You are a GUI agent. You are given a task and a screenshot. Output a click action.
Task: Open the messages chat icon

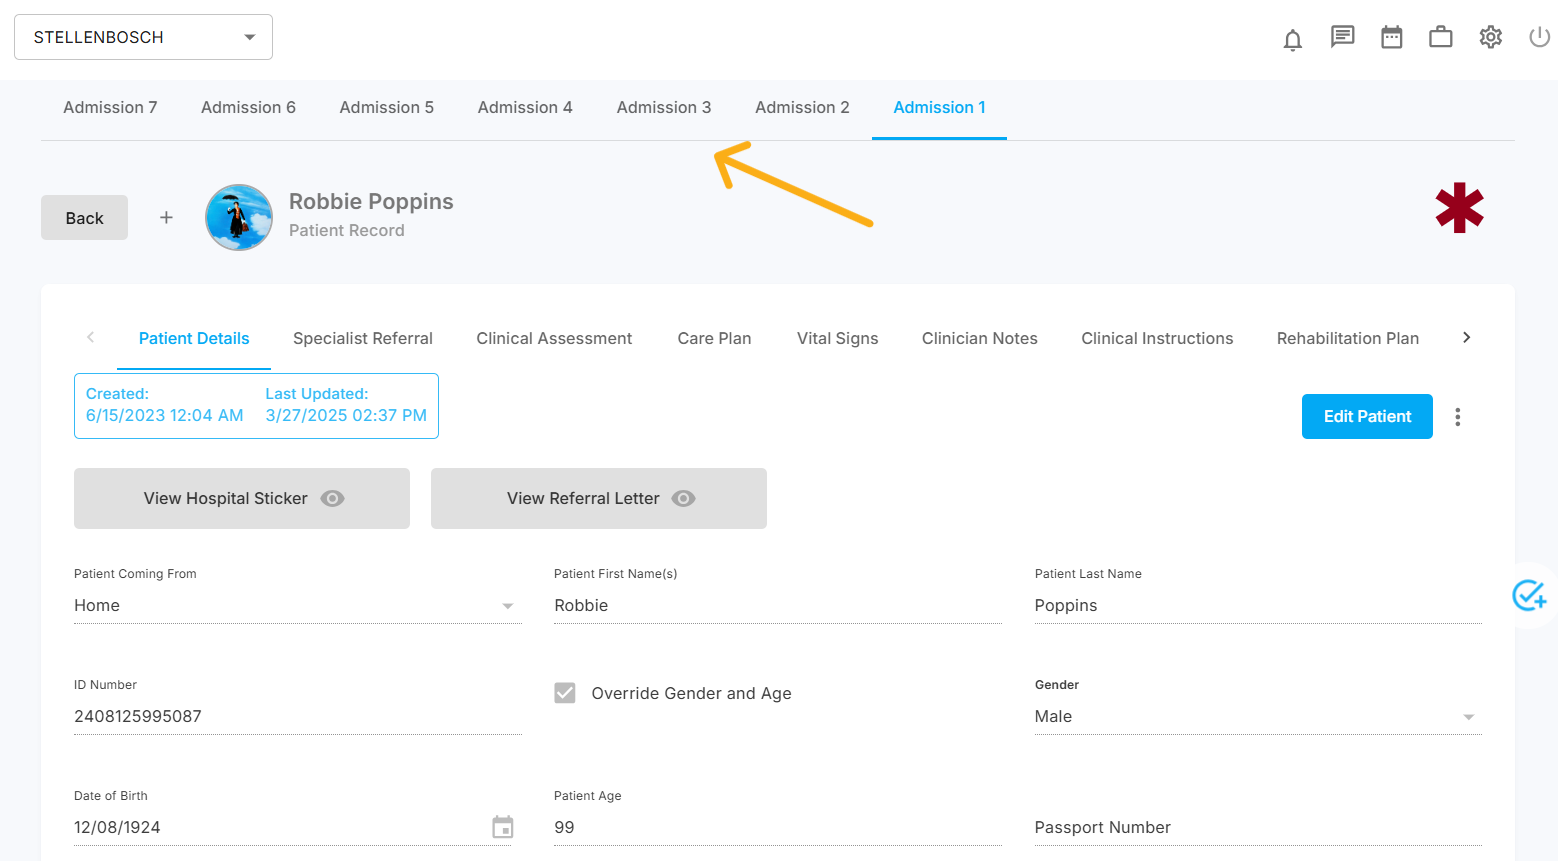pyautogui.click(x=1342, y=37)
